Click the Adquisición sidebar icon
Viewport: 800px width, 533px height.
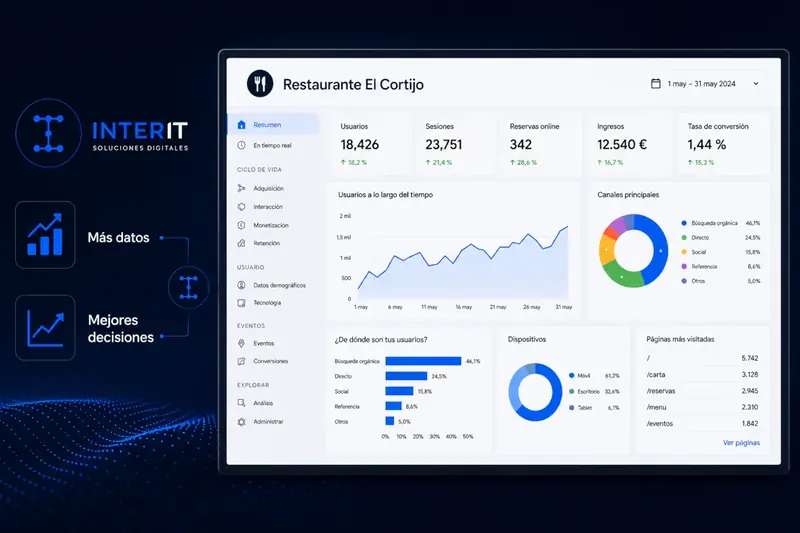coord(241,188)
